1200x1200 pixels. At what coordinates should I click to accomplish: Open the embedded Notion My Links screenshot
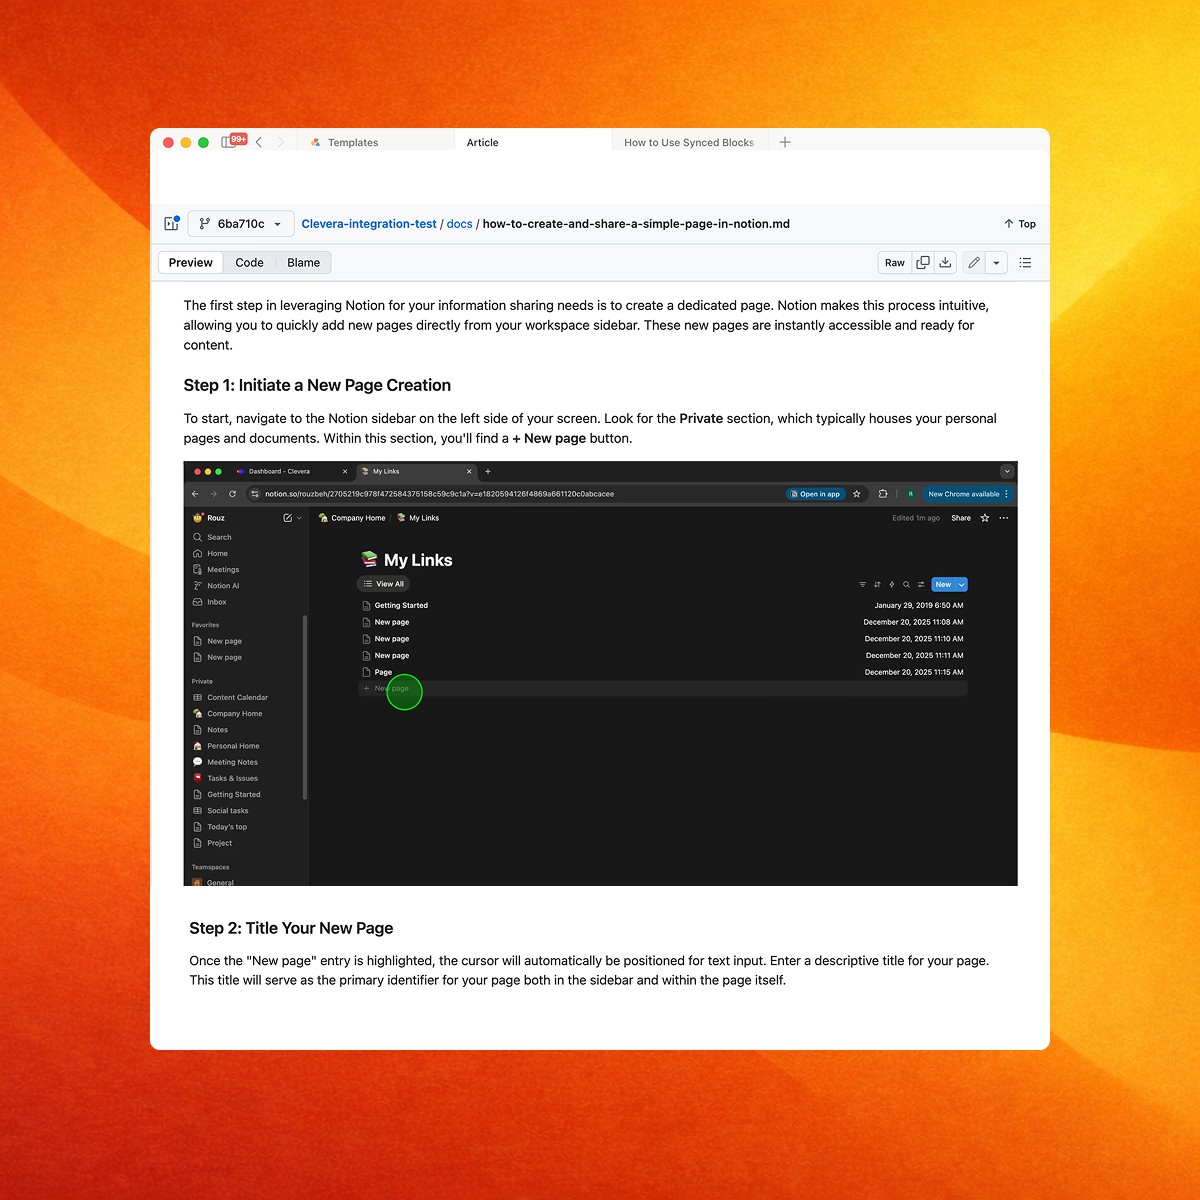pyautogui.click(x=600, y=673)
